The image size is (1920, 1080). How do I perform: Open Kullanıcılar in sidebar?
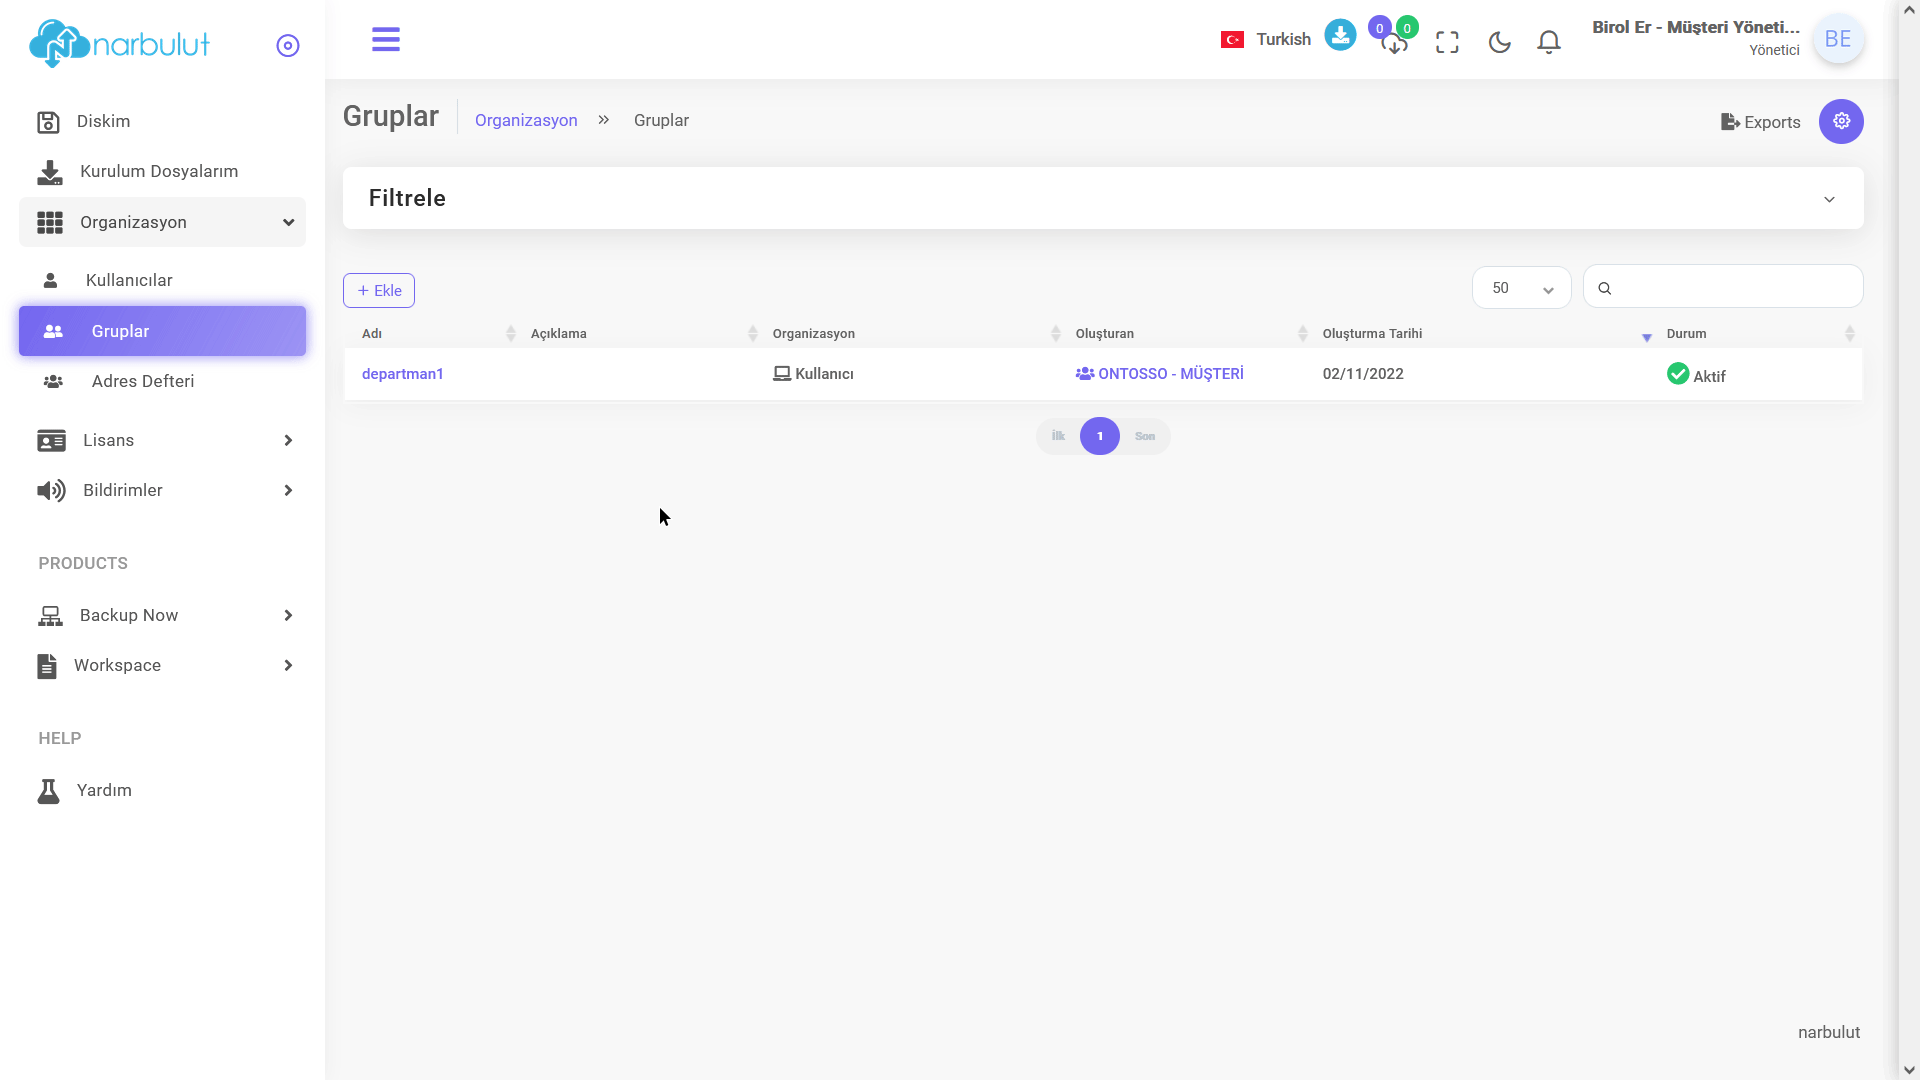point(129,280)
